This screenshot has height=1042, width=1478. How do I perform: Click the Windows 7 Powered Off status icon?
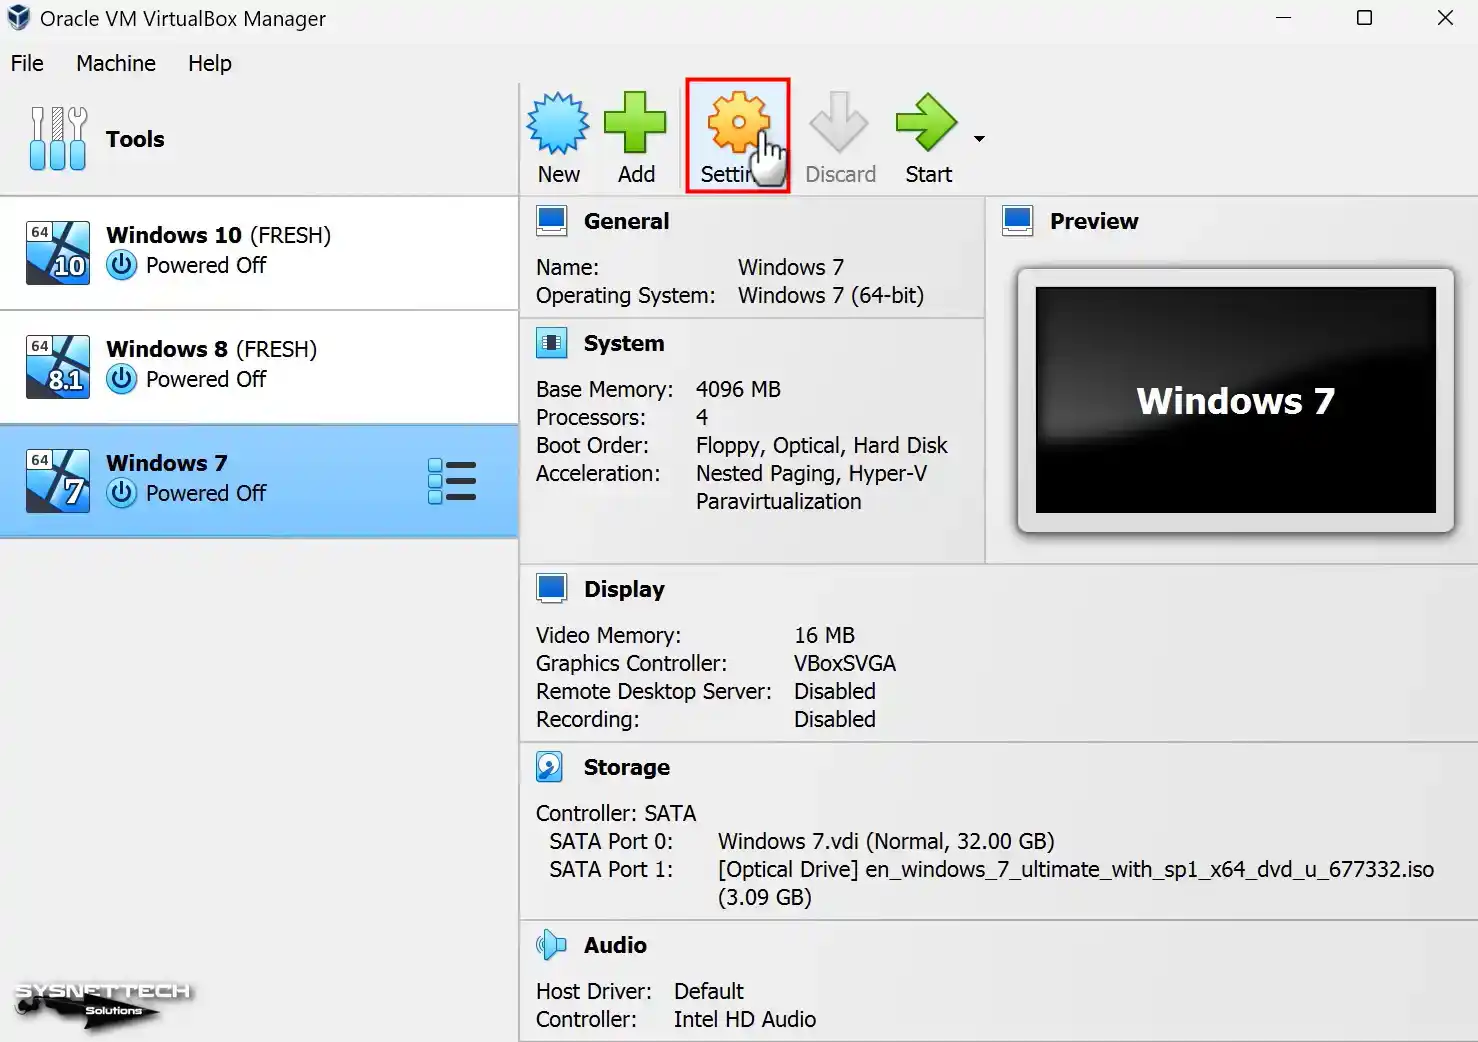point(122,493)
